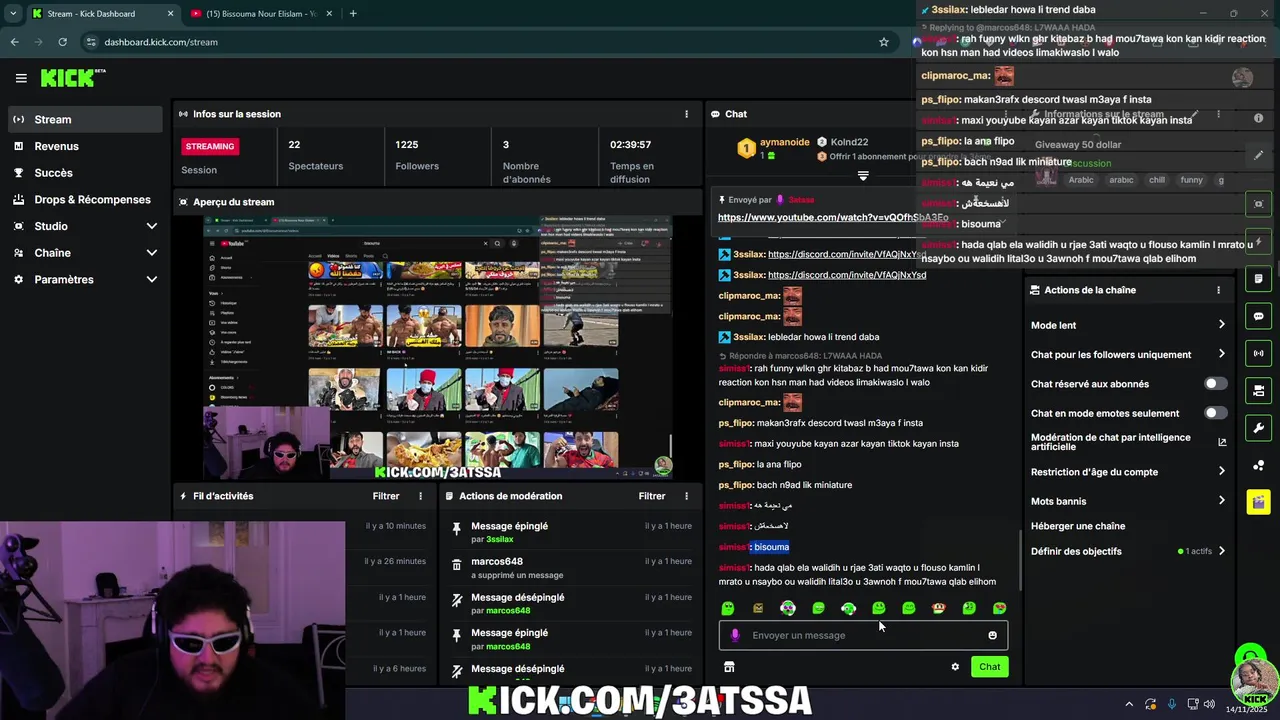This screenshot has width=1280, height=720.
Task: Click the purple microphone icon in message box
Action: click(x=735, y=635)
